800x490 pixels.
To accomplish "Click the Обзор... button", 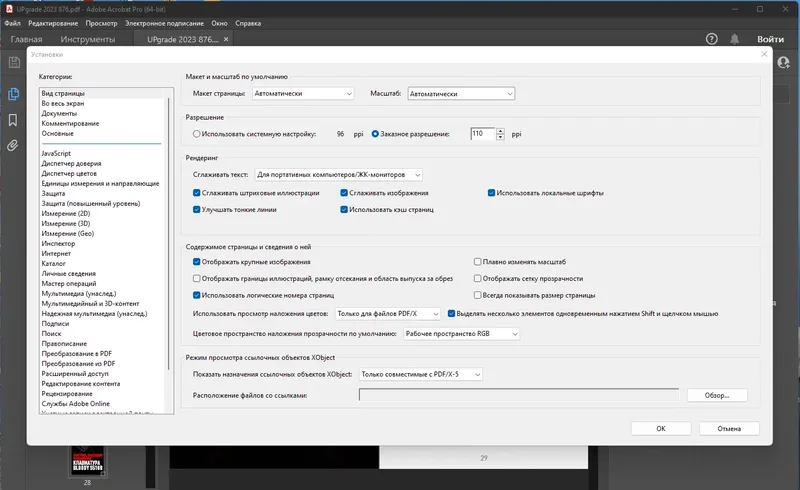I will tap(717, 395).
